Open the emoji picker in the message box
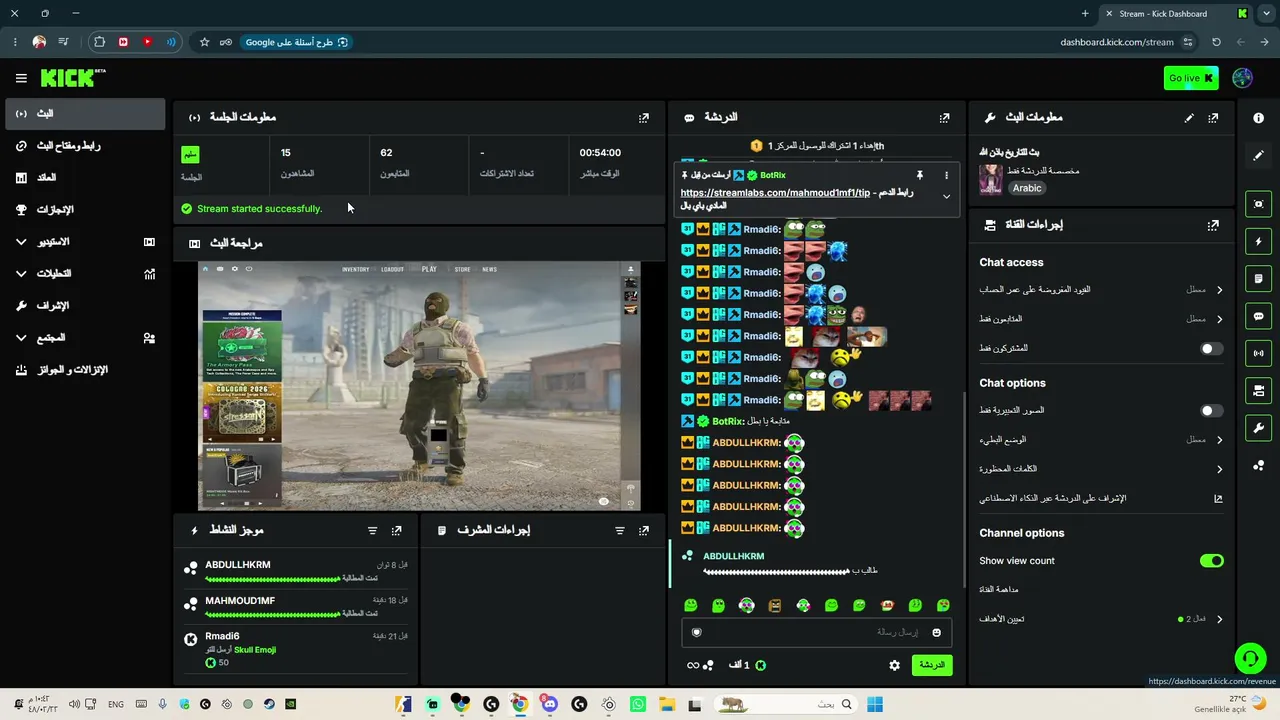The image size is (1280, 720). [936, 632]
